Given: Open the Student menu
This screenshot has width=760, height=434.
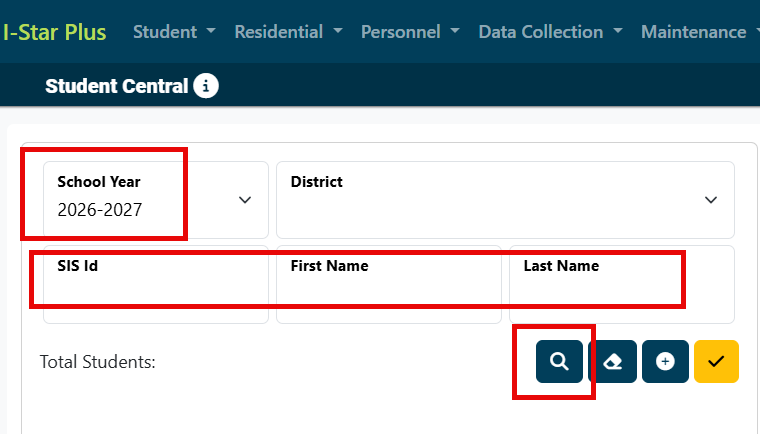Looking at the screenshot, I should 174,32.
